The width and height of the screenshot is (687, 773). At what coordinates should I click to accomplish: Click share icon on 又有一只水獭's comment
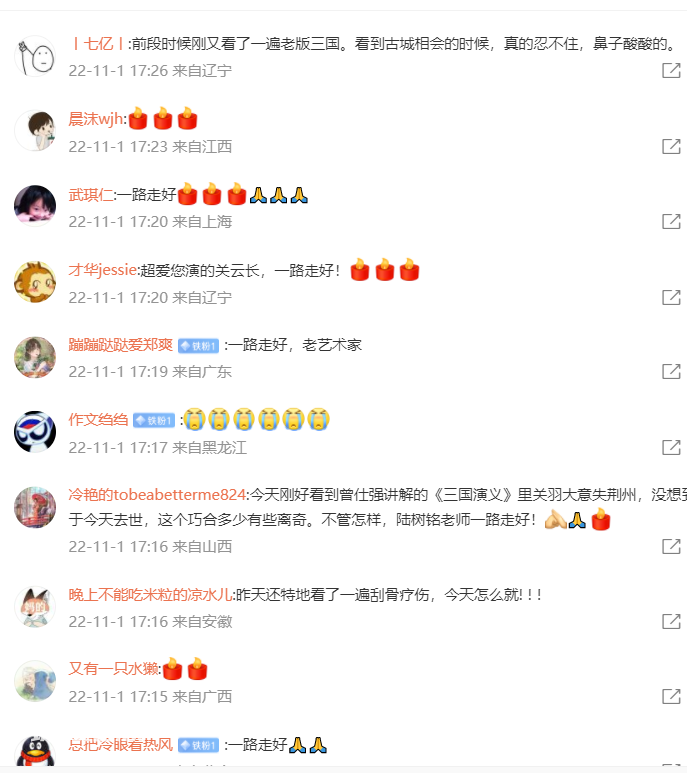coord(671,696)
